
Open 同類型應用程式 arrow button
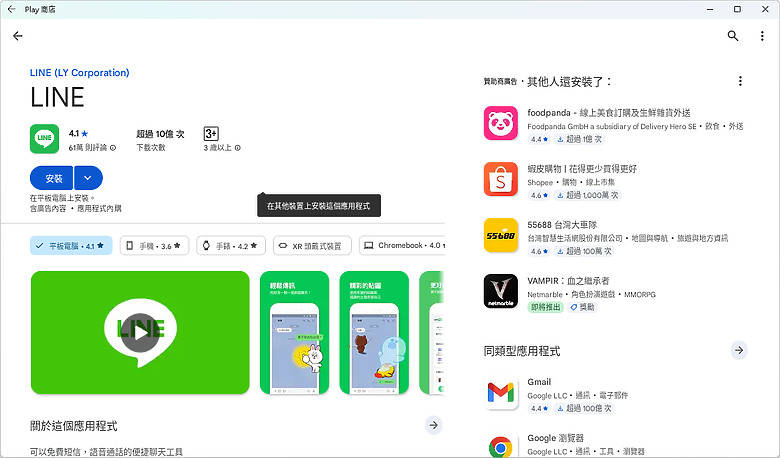tap(739, 350)
